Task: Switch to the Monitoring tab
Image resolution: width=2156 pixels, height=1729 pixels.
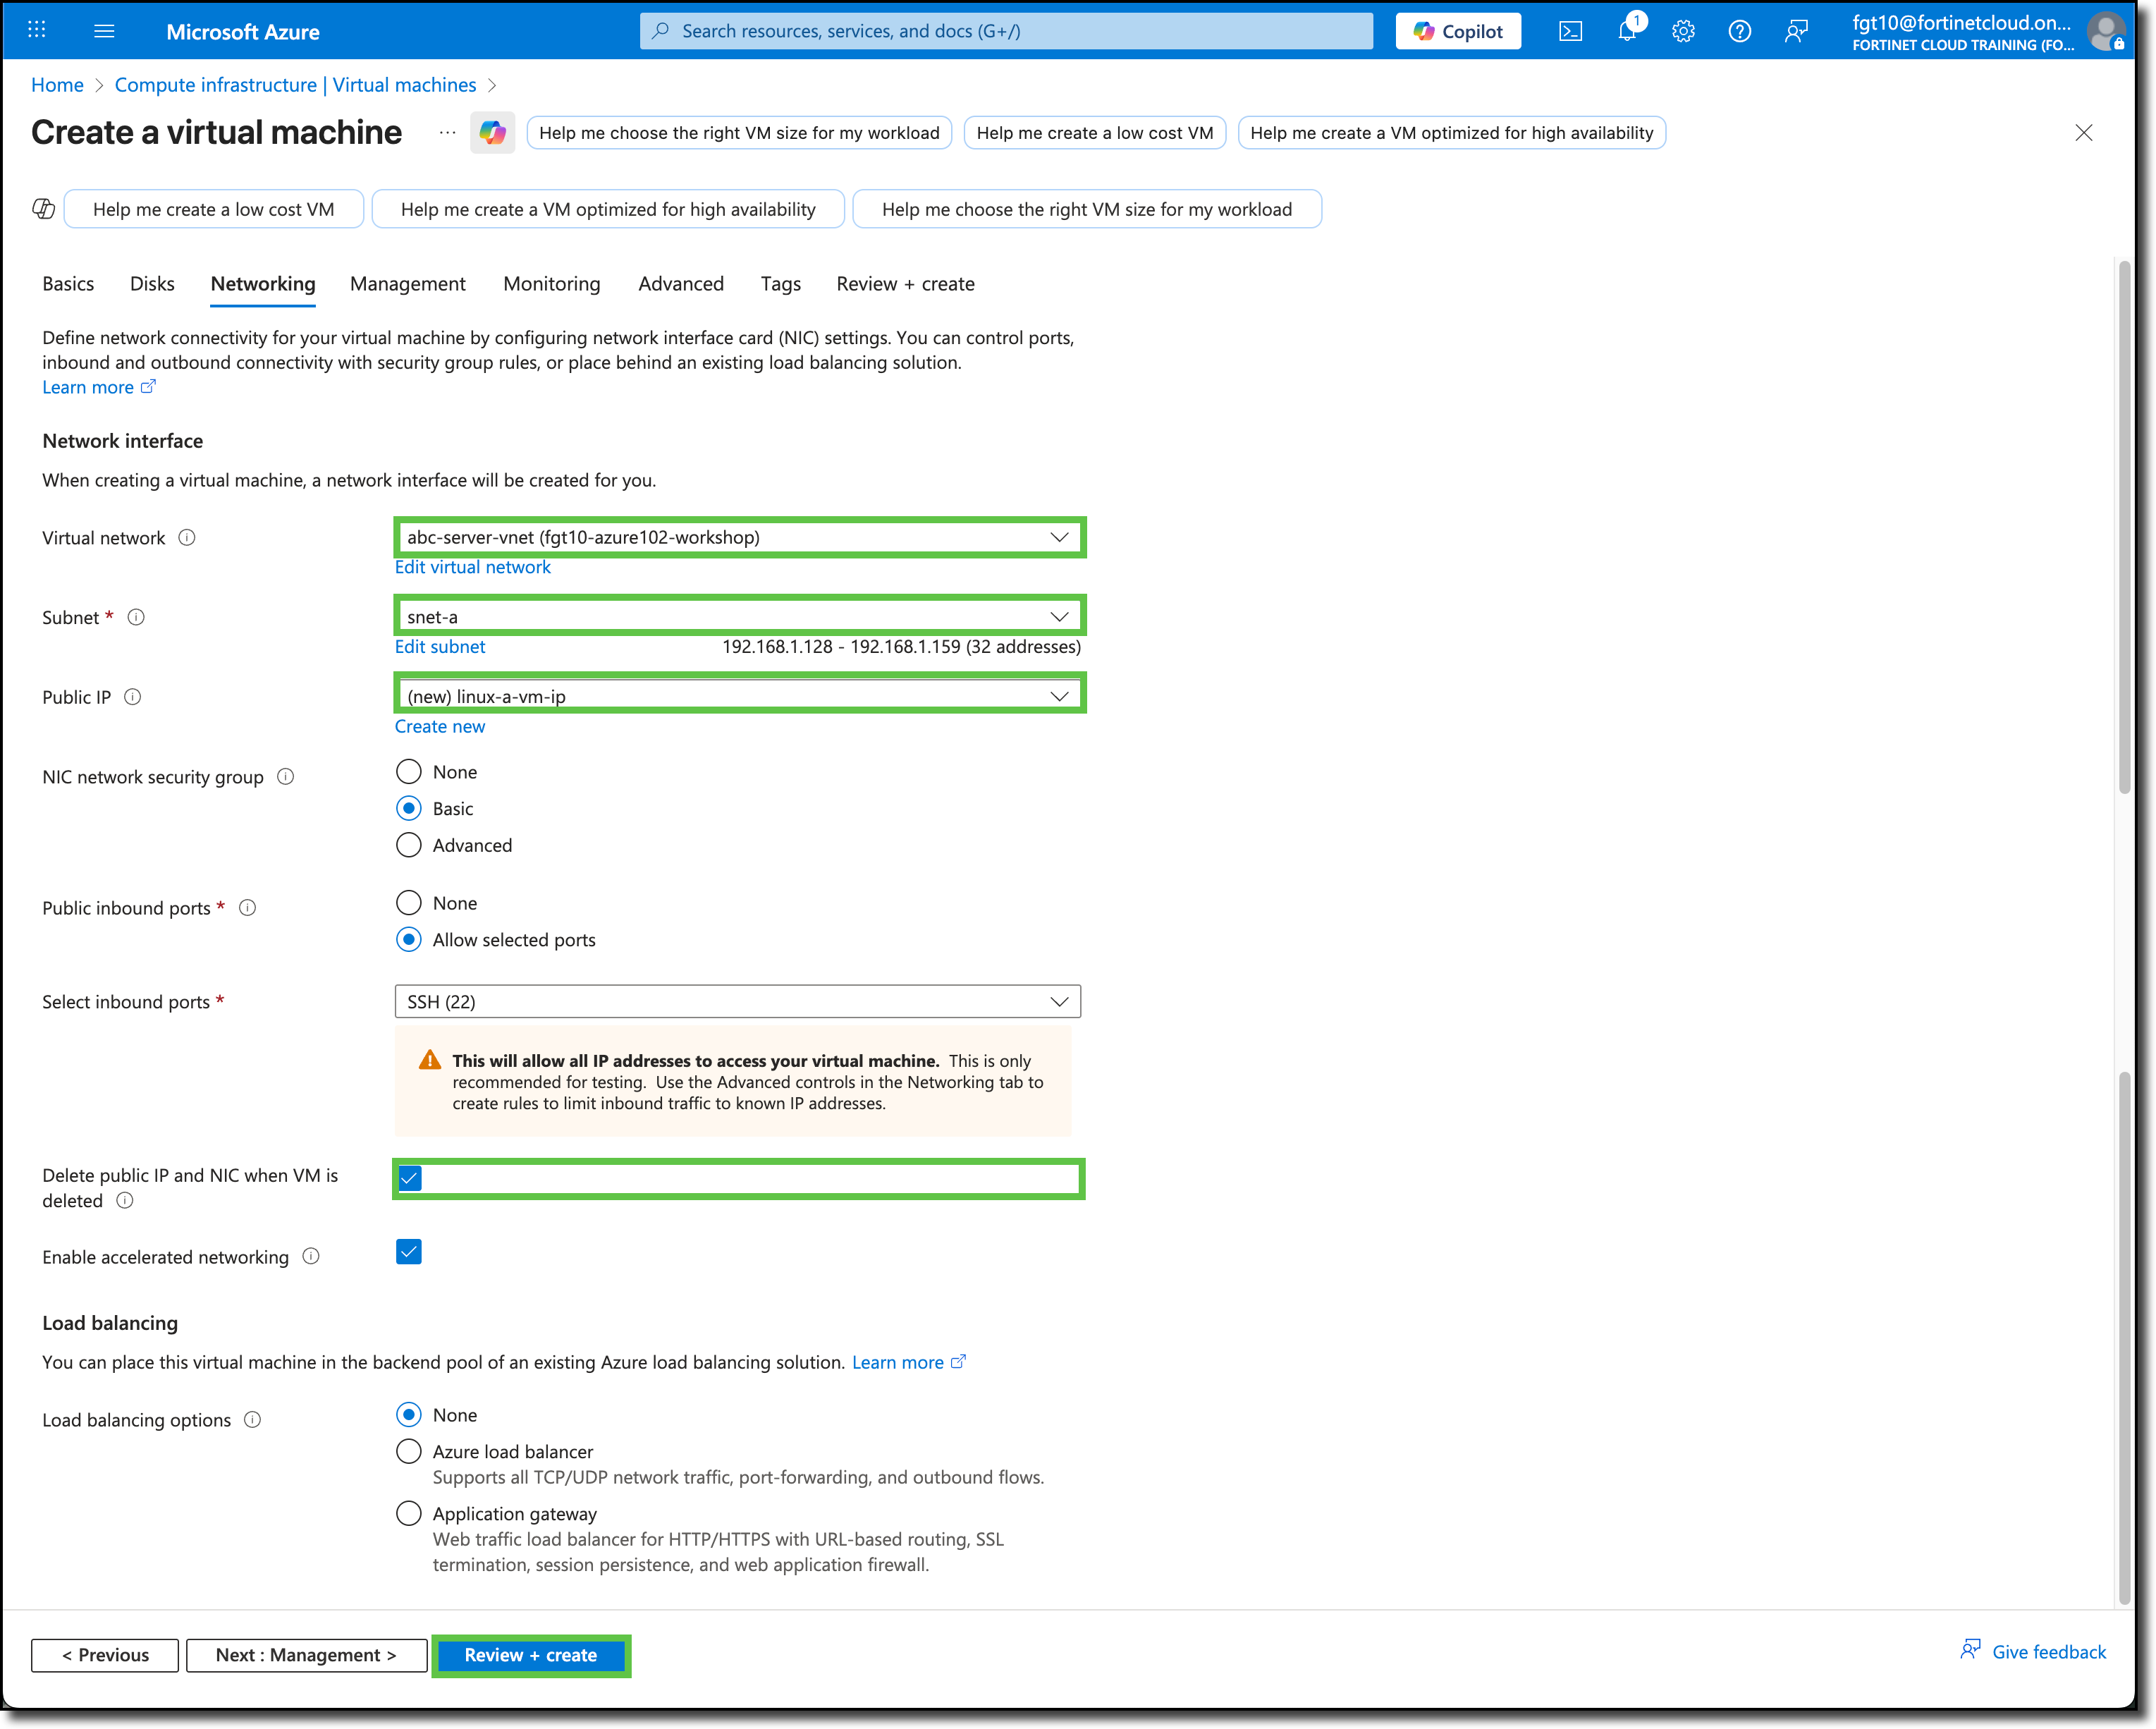Action: pyautogui.click(x=551, y=284)
